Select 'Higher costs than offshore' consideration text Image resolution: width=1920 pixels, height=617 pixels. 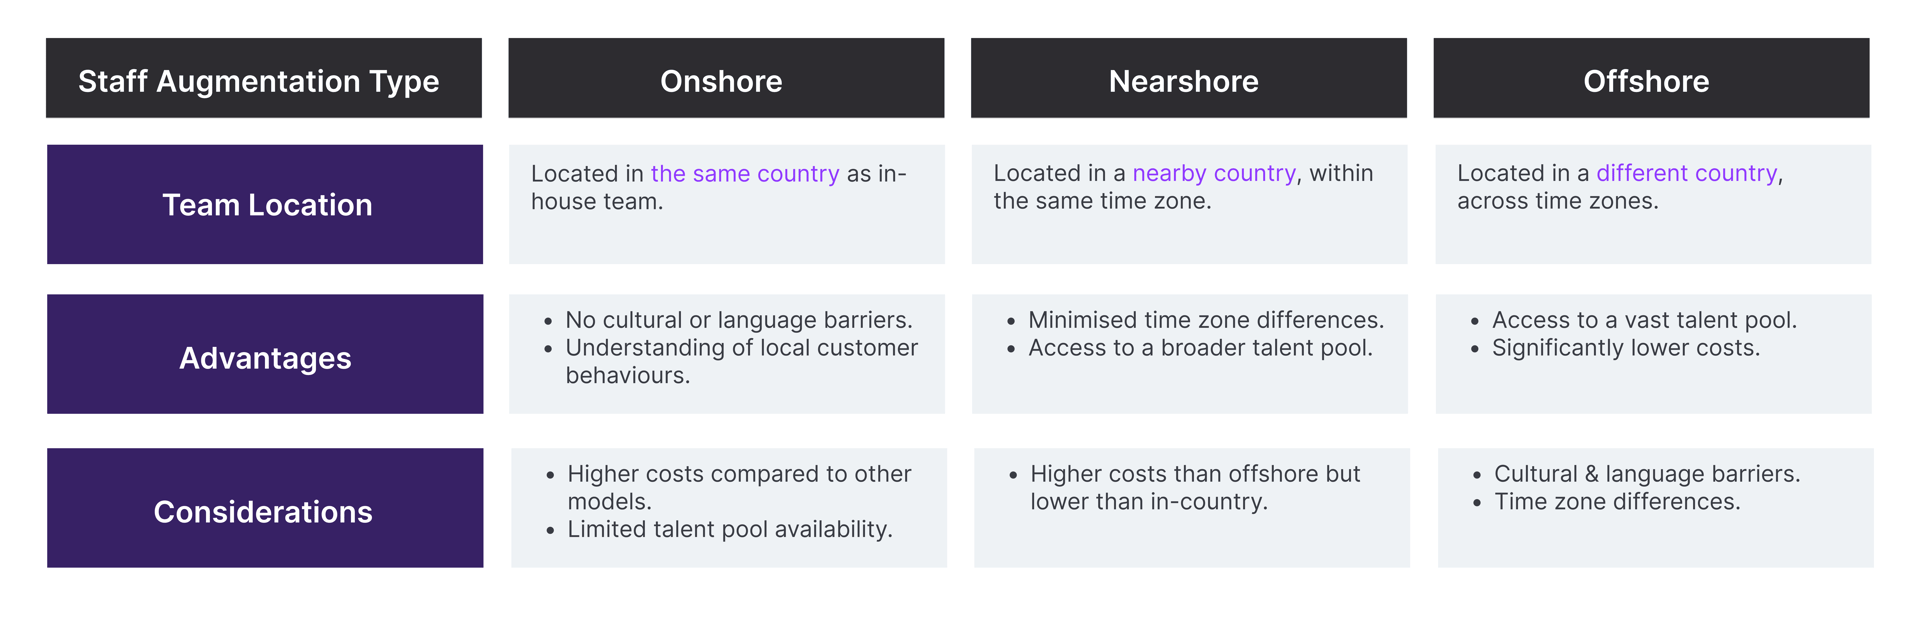1194,487
